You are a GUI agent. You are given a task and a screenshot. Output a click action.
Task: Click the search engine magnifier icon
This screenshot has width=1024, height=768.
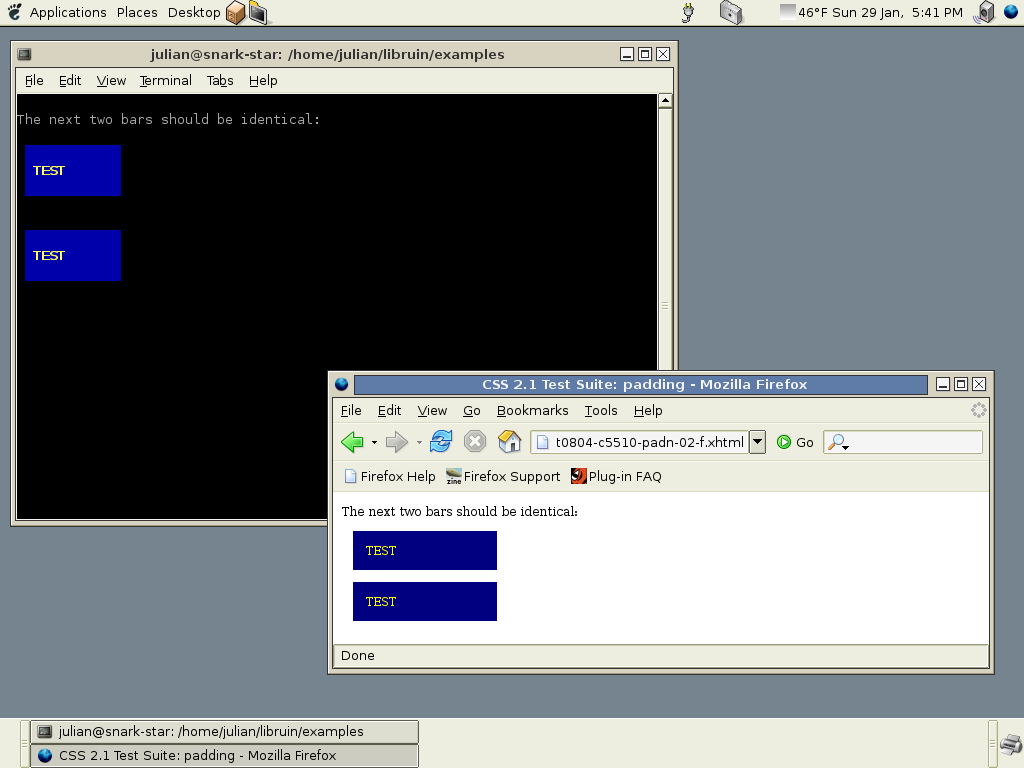(x=838, y=442)
